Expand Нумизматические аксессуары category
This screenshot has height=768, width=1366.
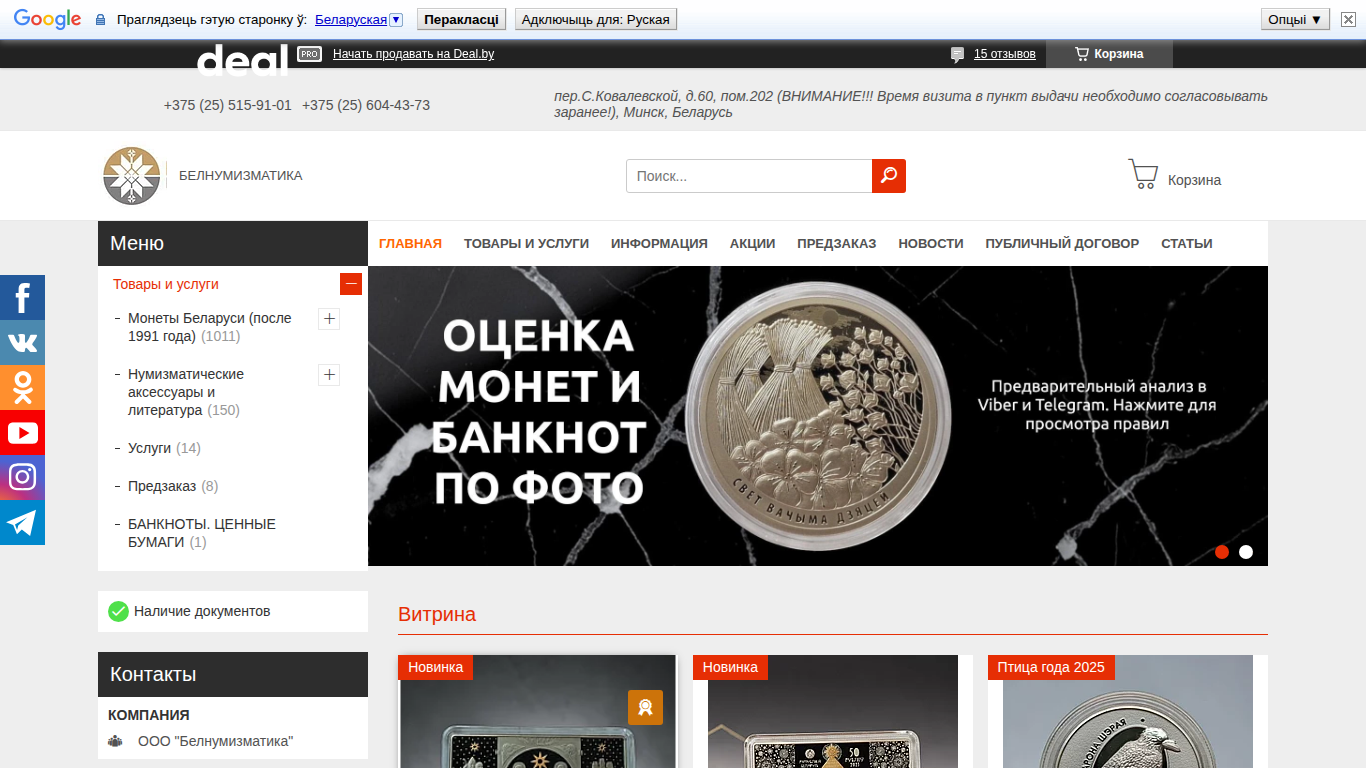pyautogui.click(x=329, y=375)
